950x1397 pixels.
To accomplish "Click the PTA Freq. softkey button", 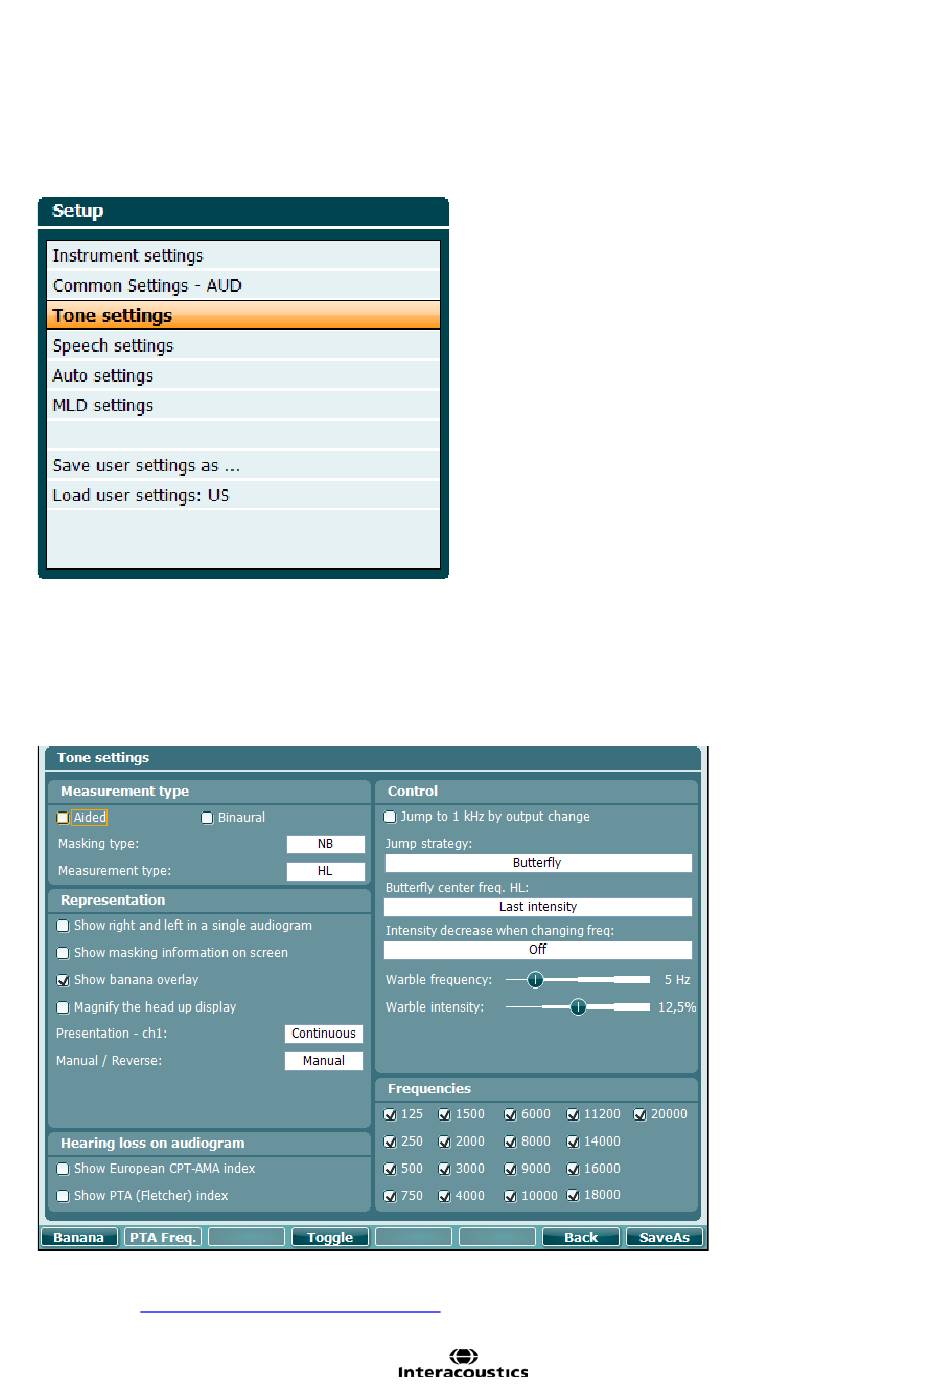I will pyautogui.click(x=163, y=1238).
